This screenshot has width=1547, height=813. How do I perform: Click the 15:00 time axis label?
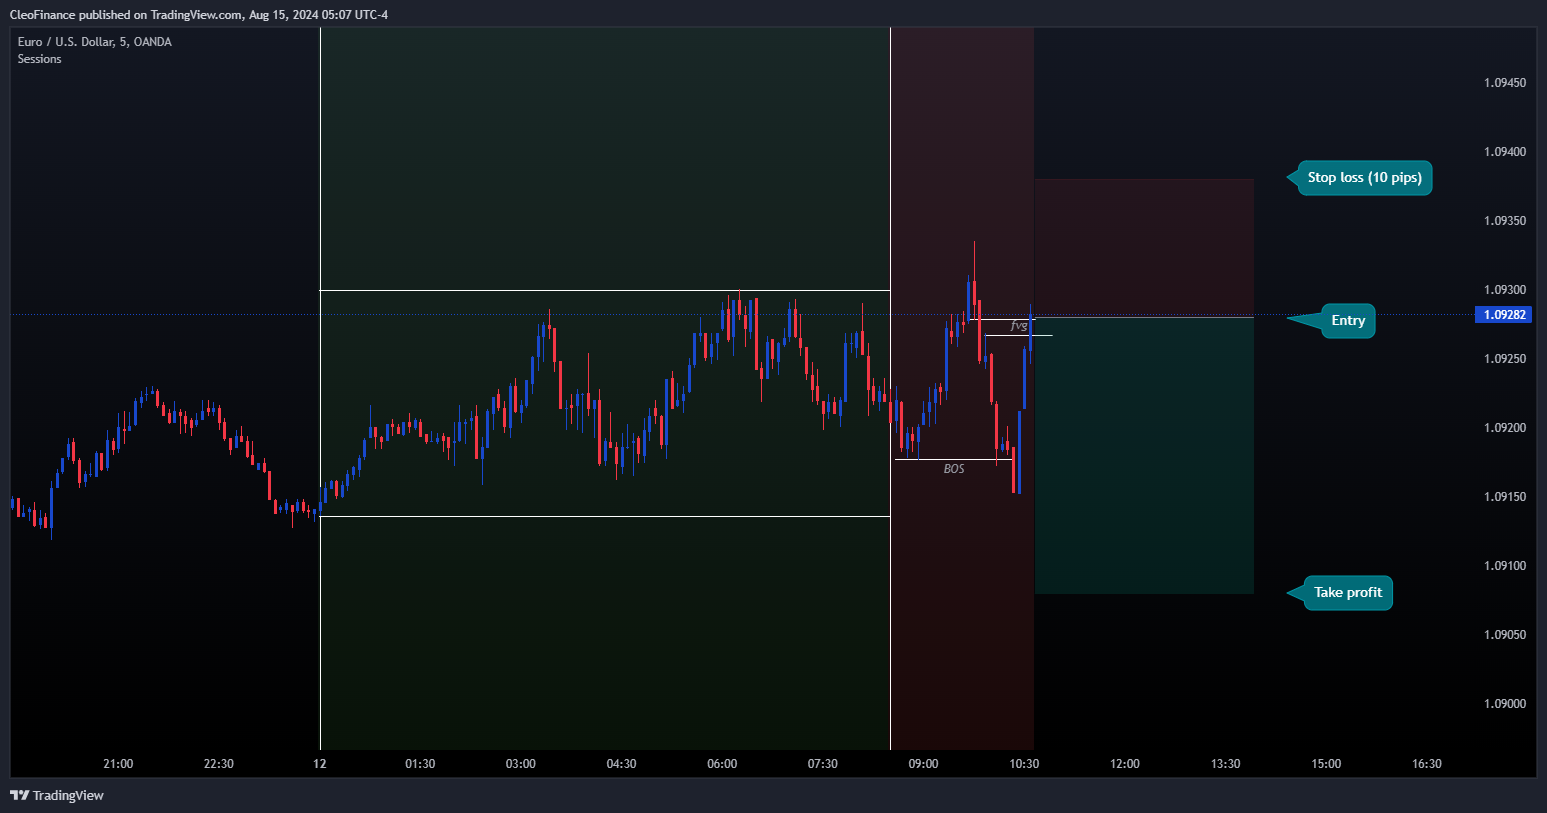1326,764
